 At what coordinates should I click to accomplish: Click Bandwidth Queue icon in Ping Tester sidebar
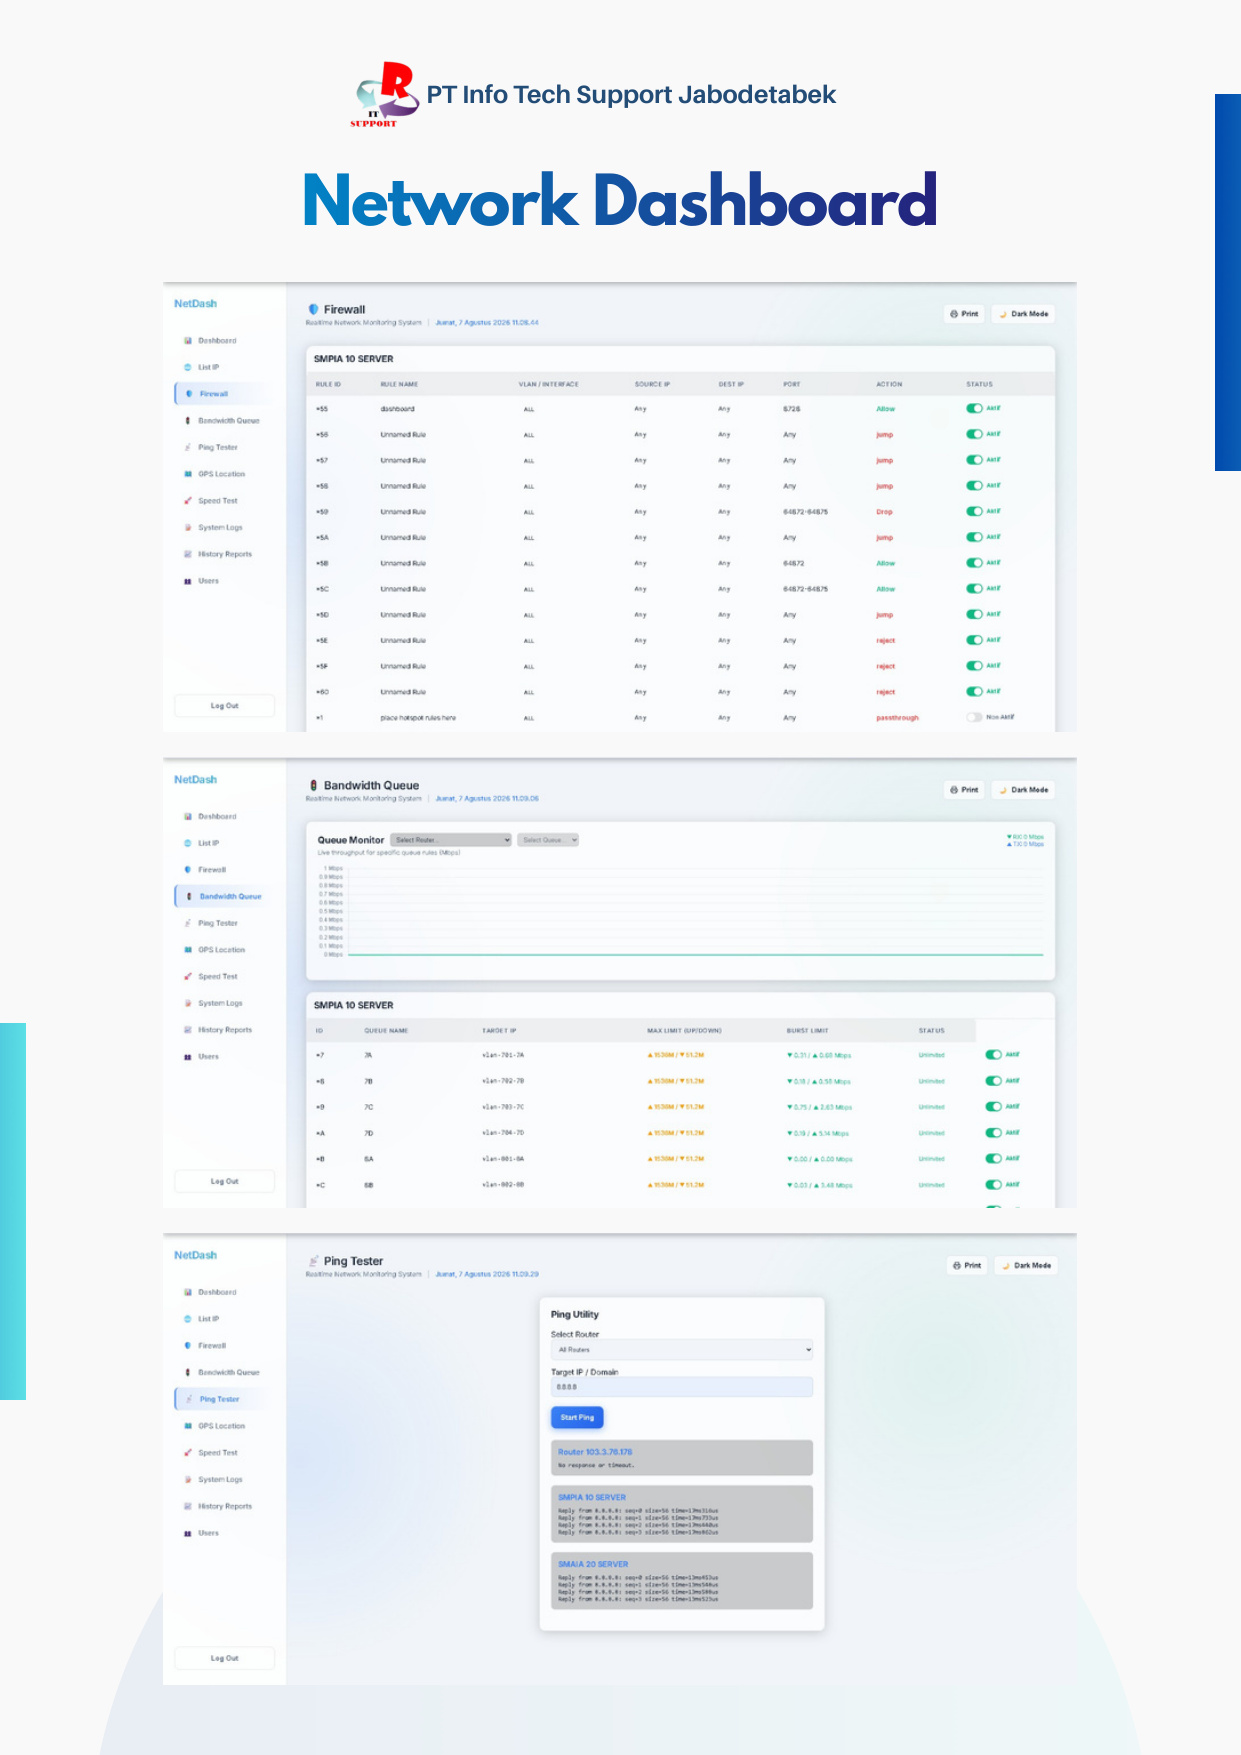[x=188, y=1373]
